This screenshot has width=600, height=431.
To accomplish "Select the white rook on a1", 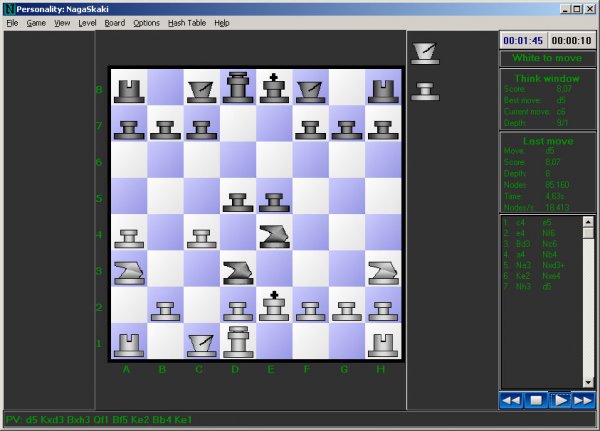I will [x=128, y=342].
